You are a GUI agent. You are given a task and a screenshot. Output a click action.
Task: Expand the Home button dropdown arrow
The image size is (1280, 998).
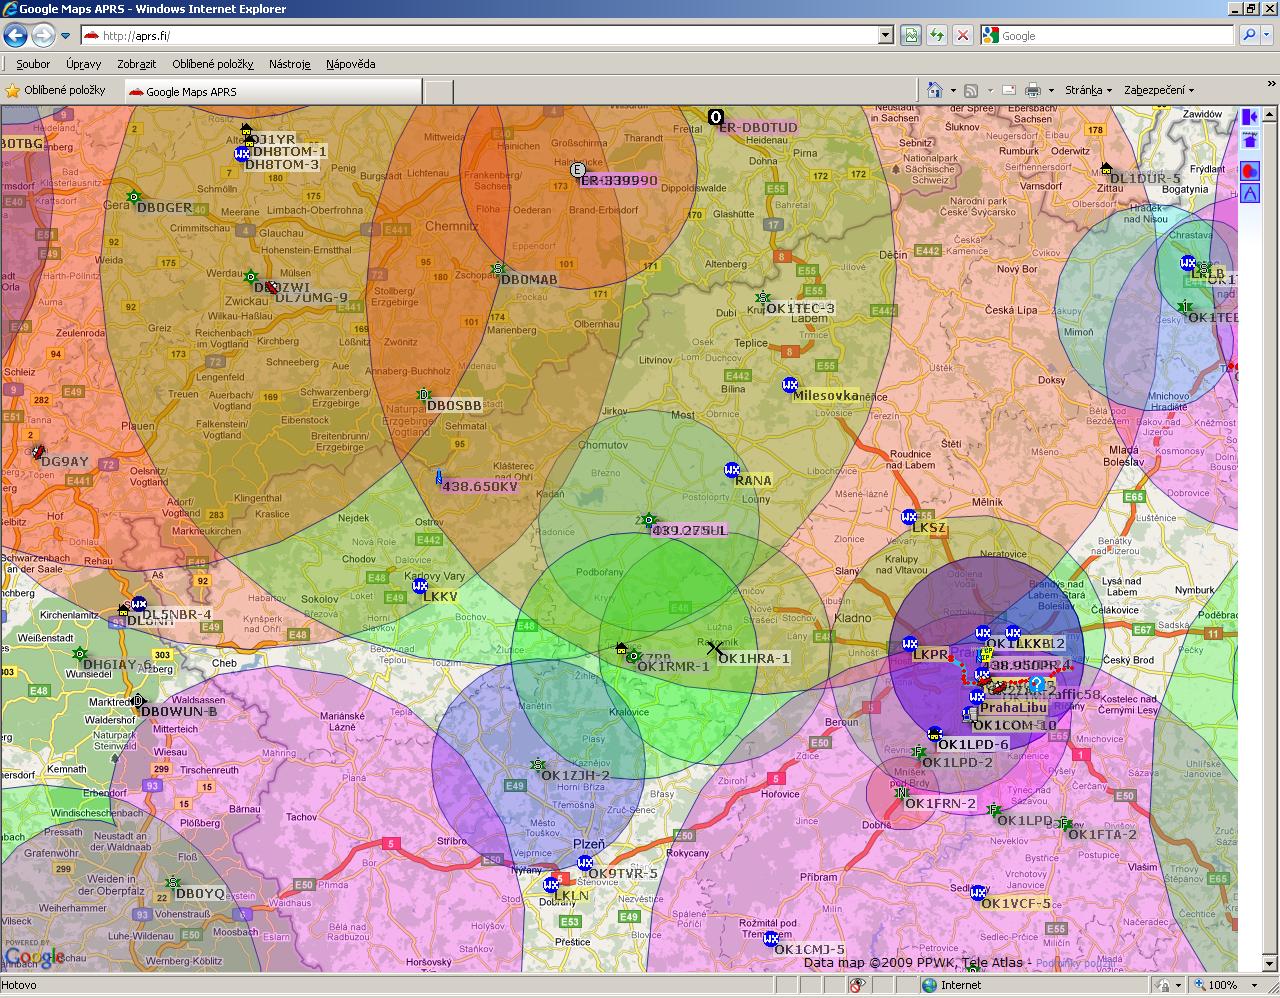(953, 91)
